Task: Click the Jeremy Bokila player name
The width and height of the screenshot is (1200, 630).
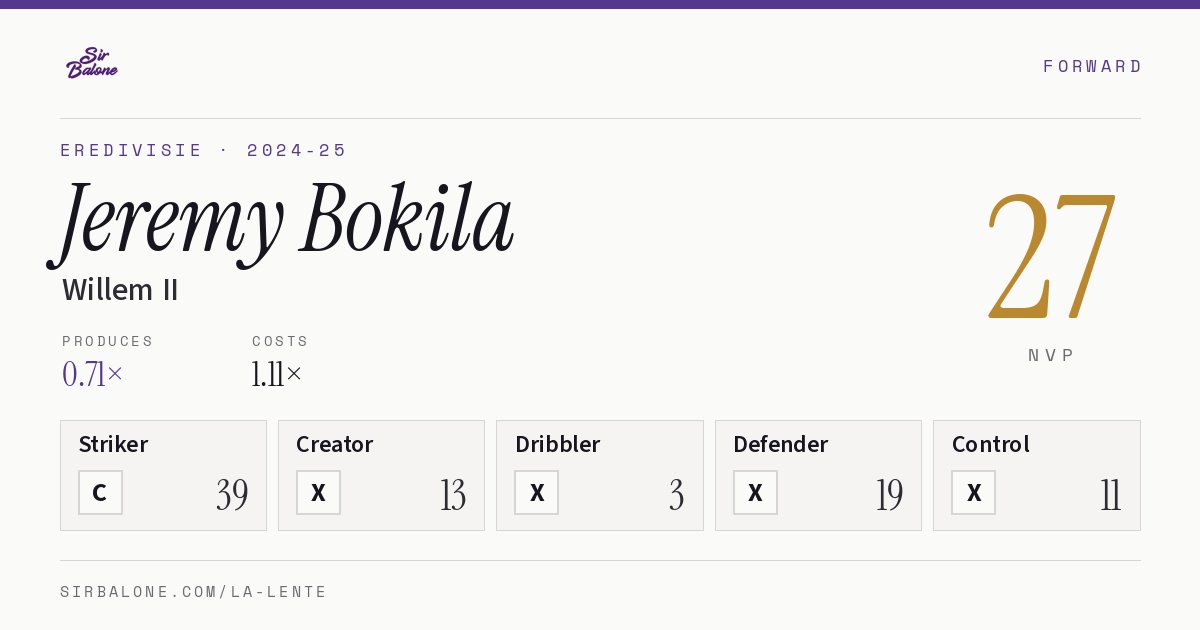Action: [281, 221]
